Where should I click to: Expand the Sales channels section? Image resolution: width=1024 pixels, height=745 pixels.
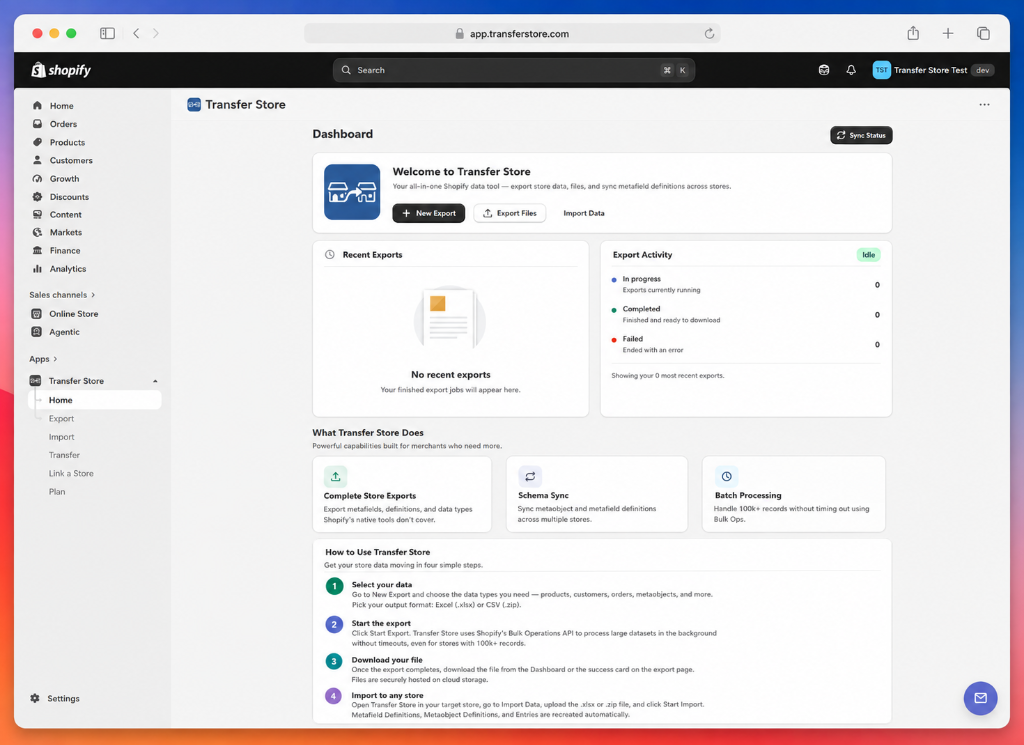(x=62, y=295)
